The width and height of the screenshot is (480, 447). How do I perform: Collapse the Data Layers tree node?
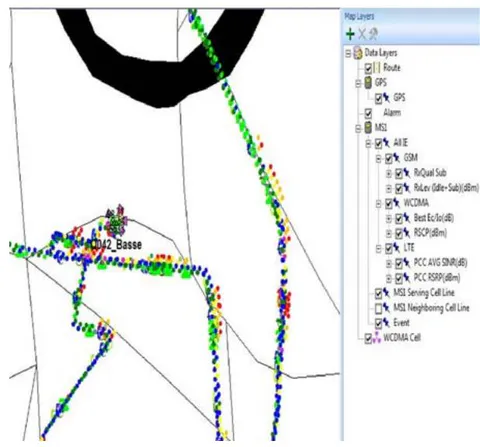pyautogui.click(x=348, y=54)
